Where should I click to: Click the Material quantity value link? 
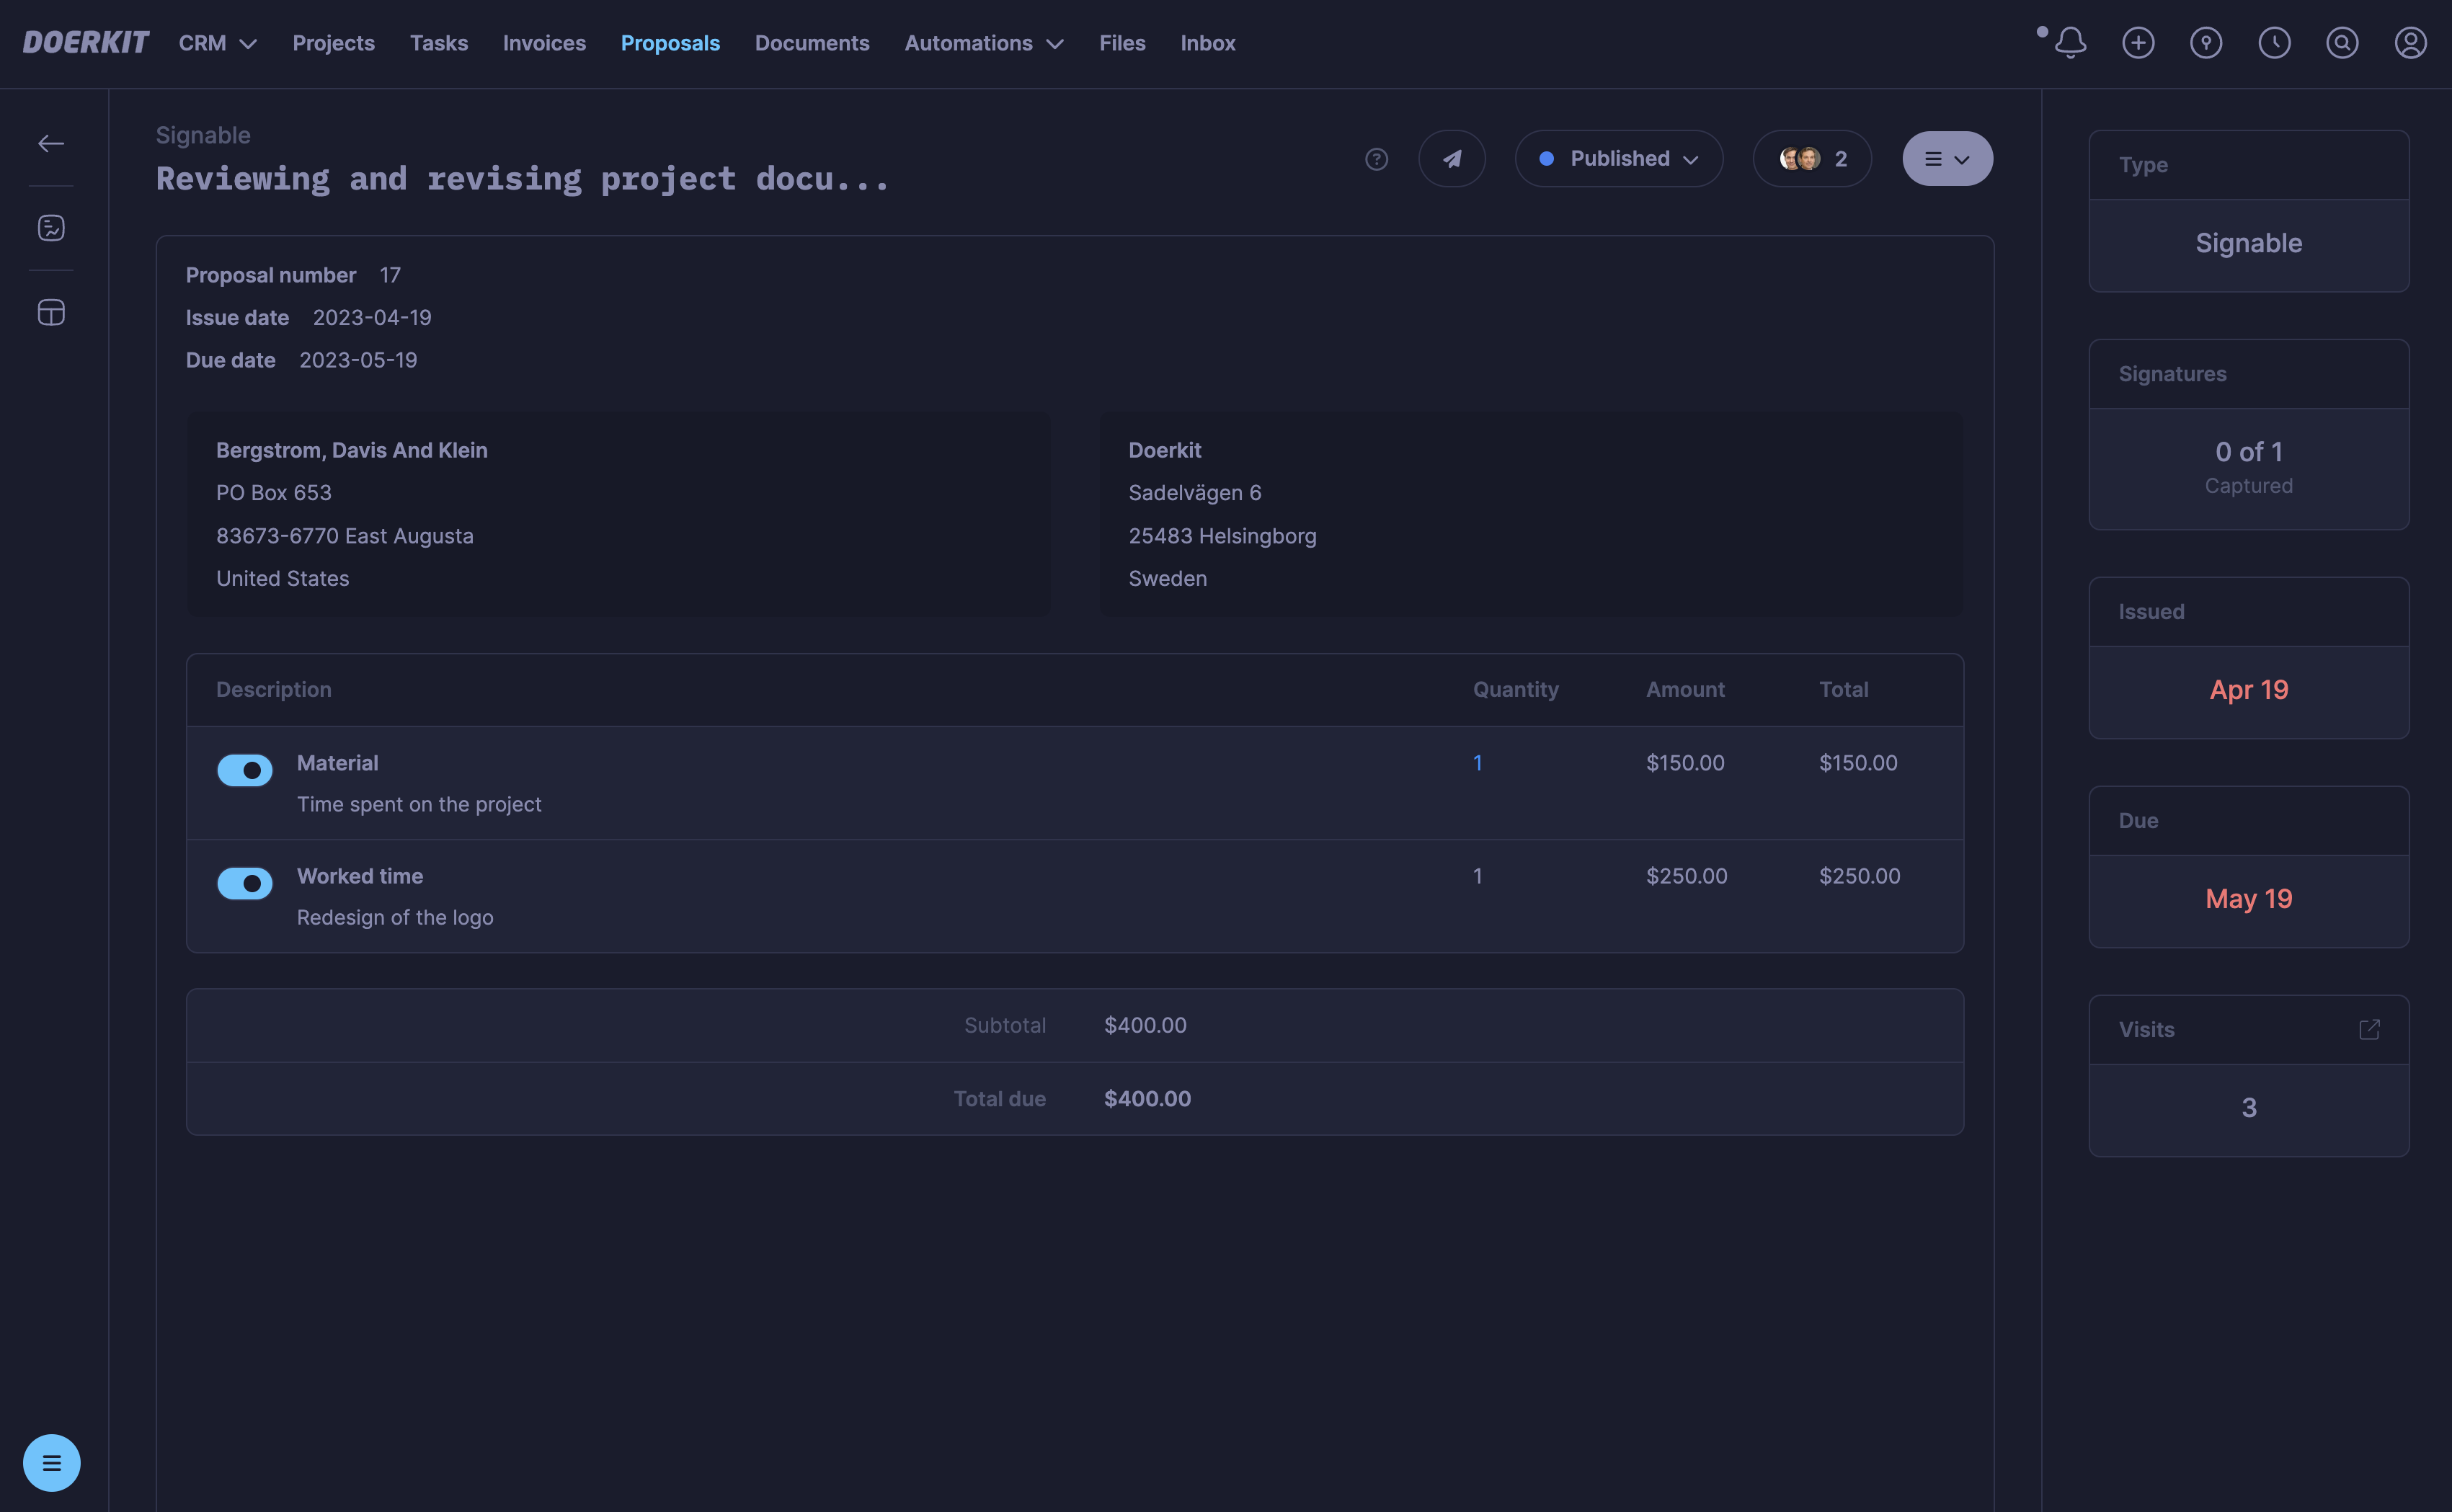click(1477, 763)
